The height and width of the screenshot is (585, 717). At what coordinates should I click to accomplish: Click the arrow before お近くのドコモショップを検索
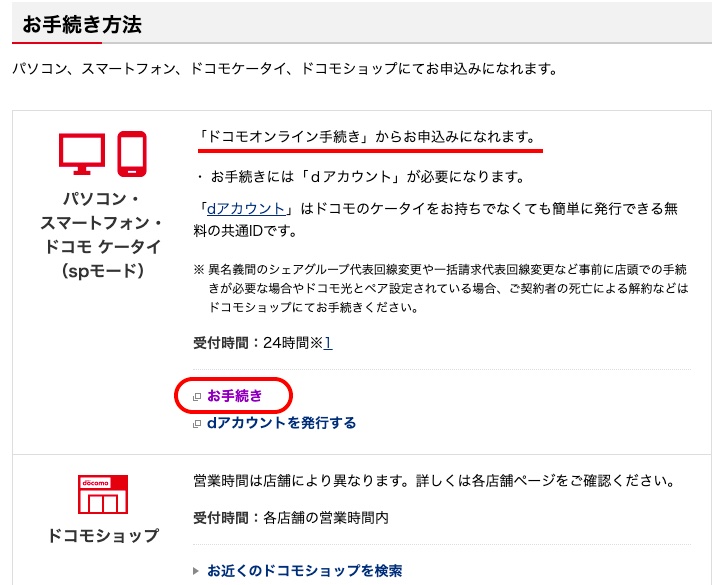(x=196, y=570)
